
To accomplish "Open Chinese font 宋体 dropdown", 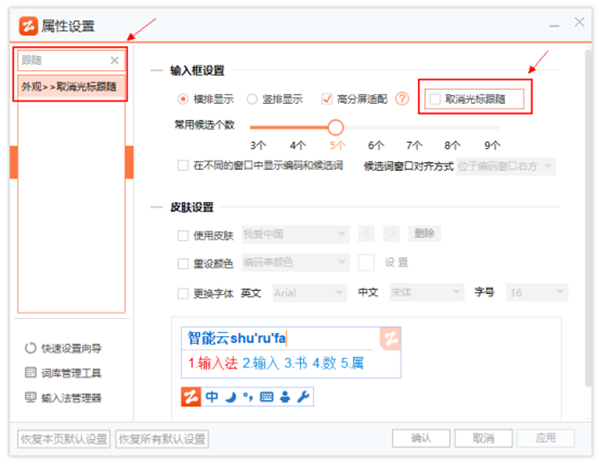I will (x=427, y=292).
